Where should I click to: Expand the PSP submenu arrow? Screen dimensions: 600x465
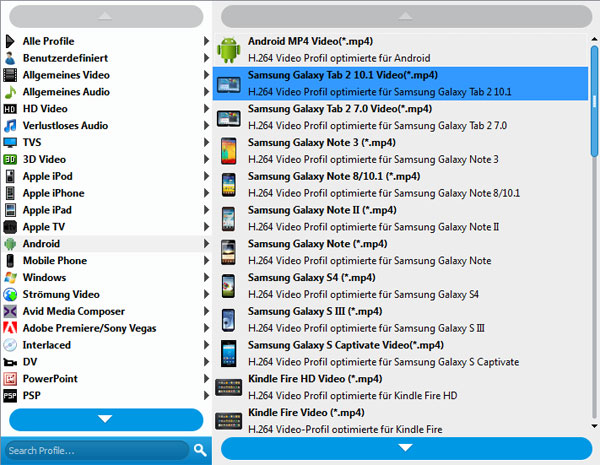206,396
